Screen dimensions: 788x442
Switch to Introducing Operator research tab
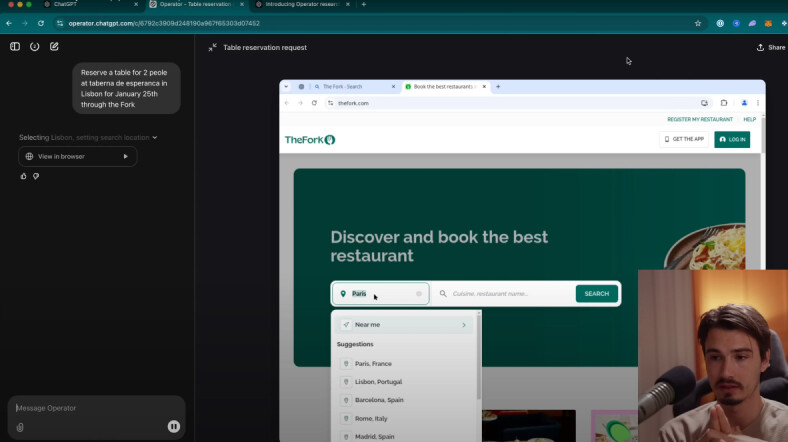click(303, 4)
